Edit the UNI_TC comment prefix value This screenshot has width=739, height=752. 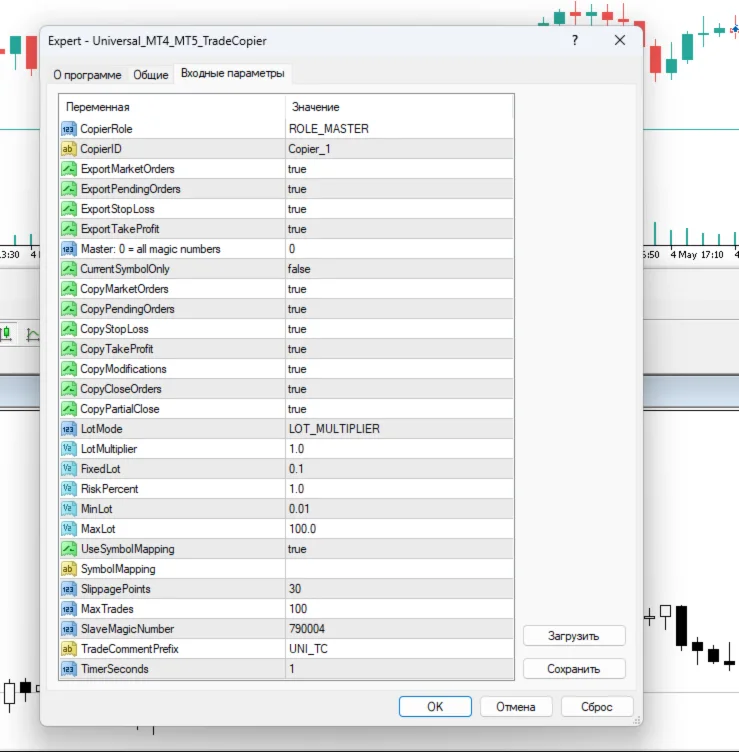tap(399, 649)
